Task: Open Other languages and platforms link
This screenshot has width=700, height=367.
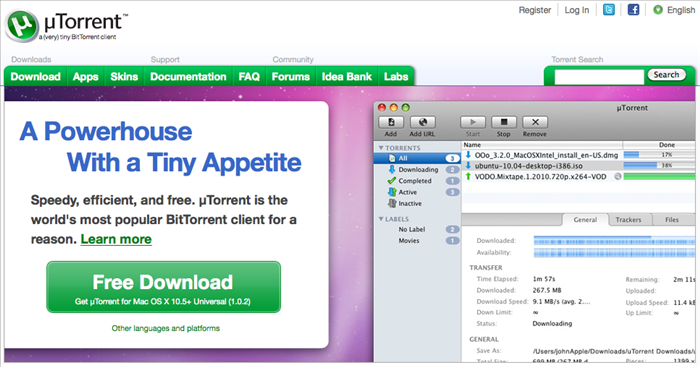Action: click(x=166, y=328)
